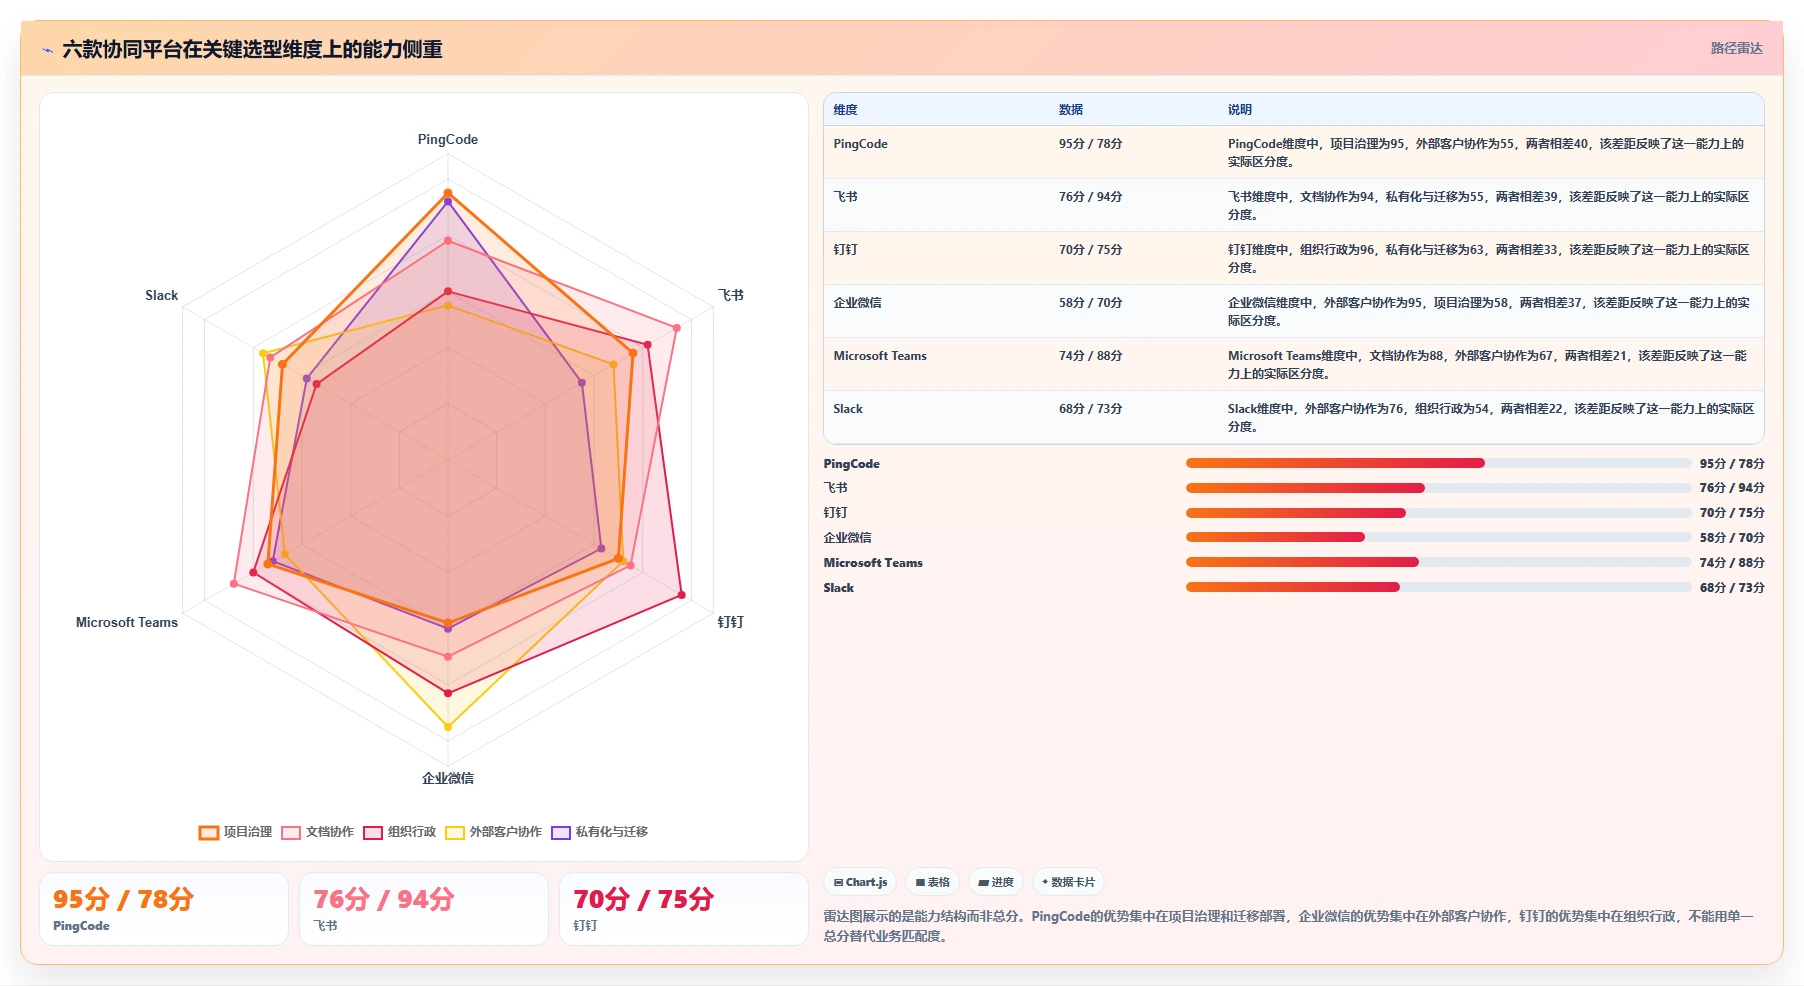The height and width of the screenshot is (986, 1804).
Task: Click the 钉钉 progress bar
Action: (1438, 513)
